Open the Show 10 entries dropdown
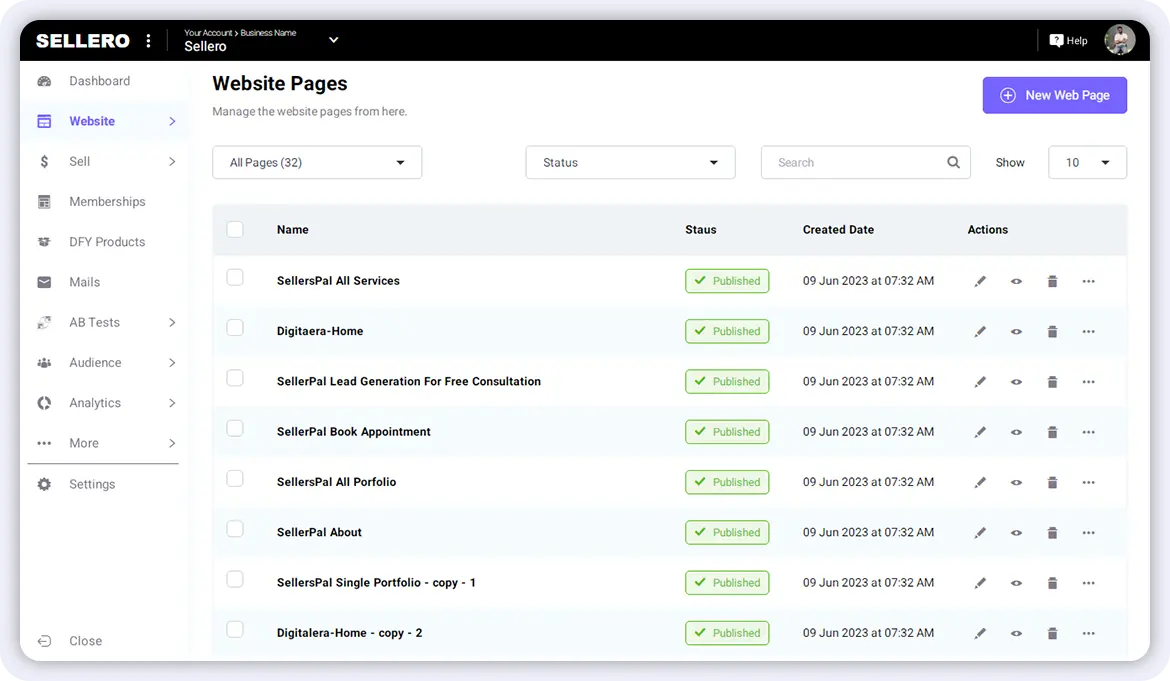 (x=1087, y=162)
